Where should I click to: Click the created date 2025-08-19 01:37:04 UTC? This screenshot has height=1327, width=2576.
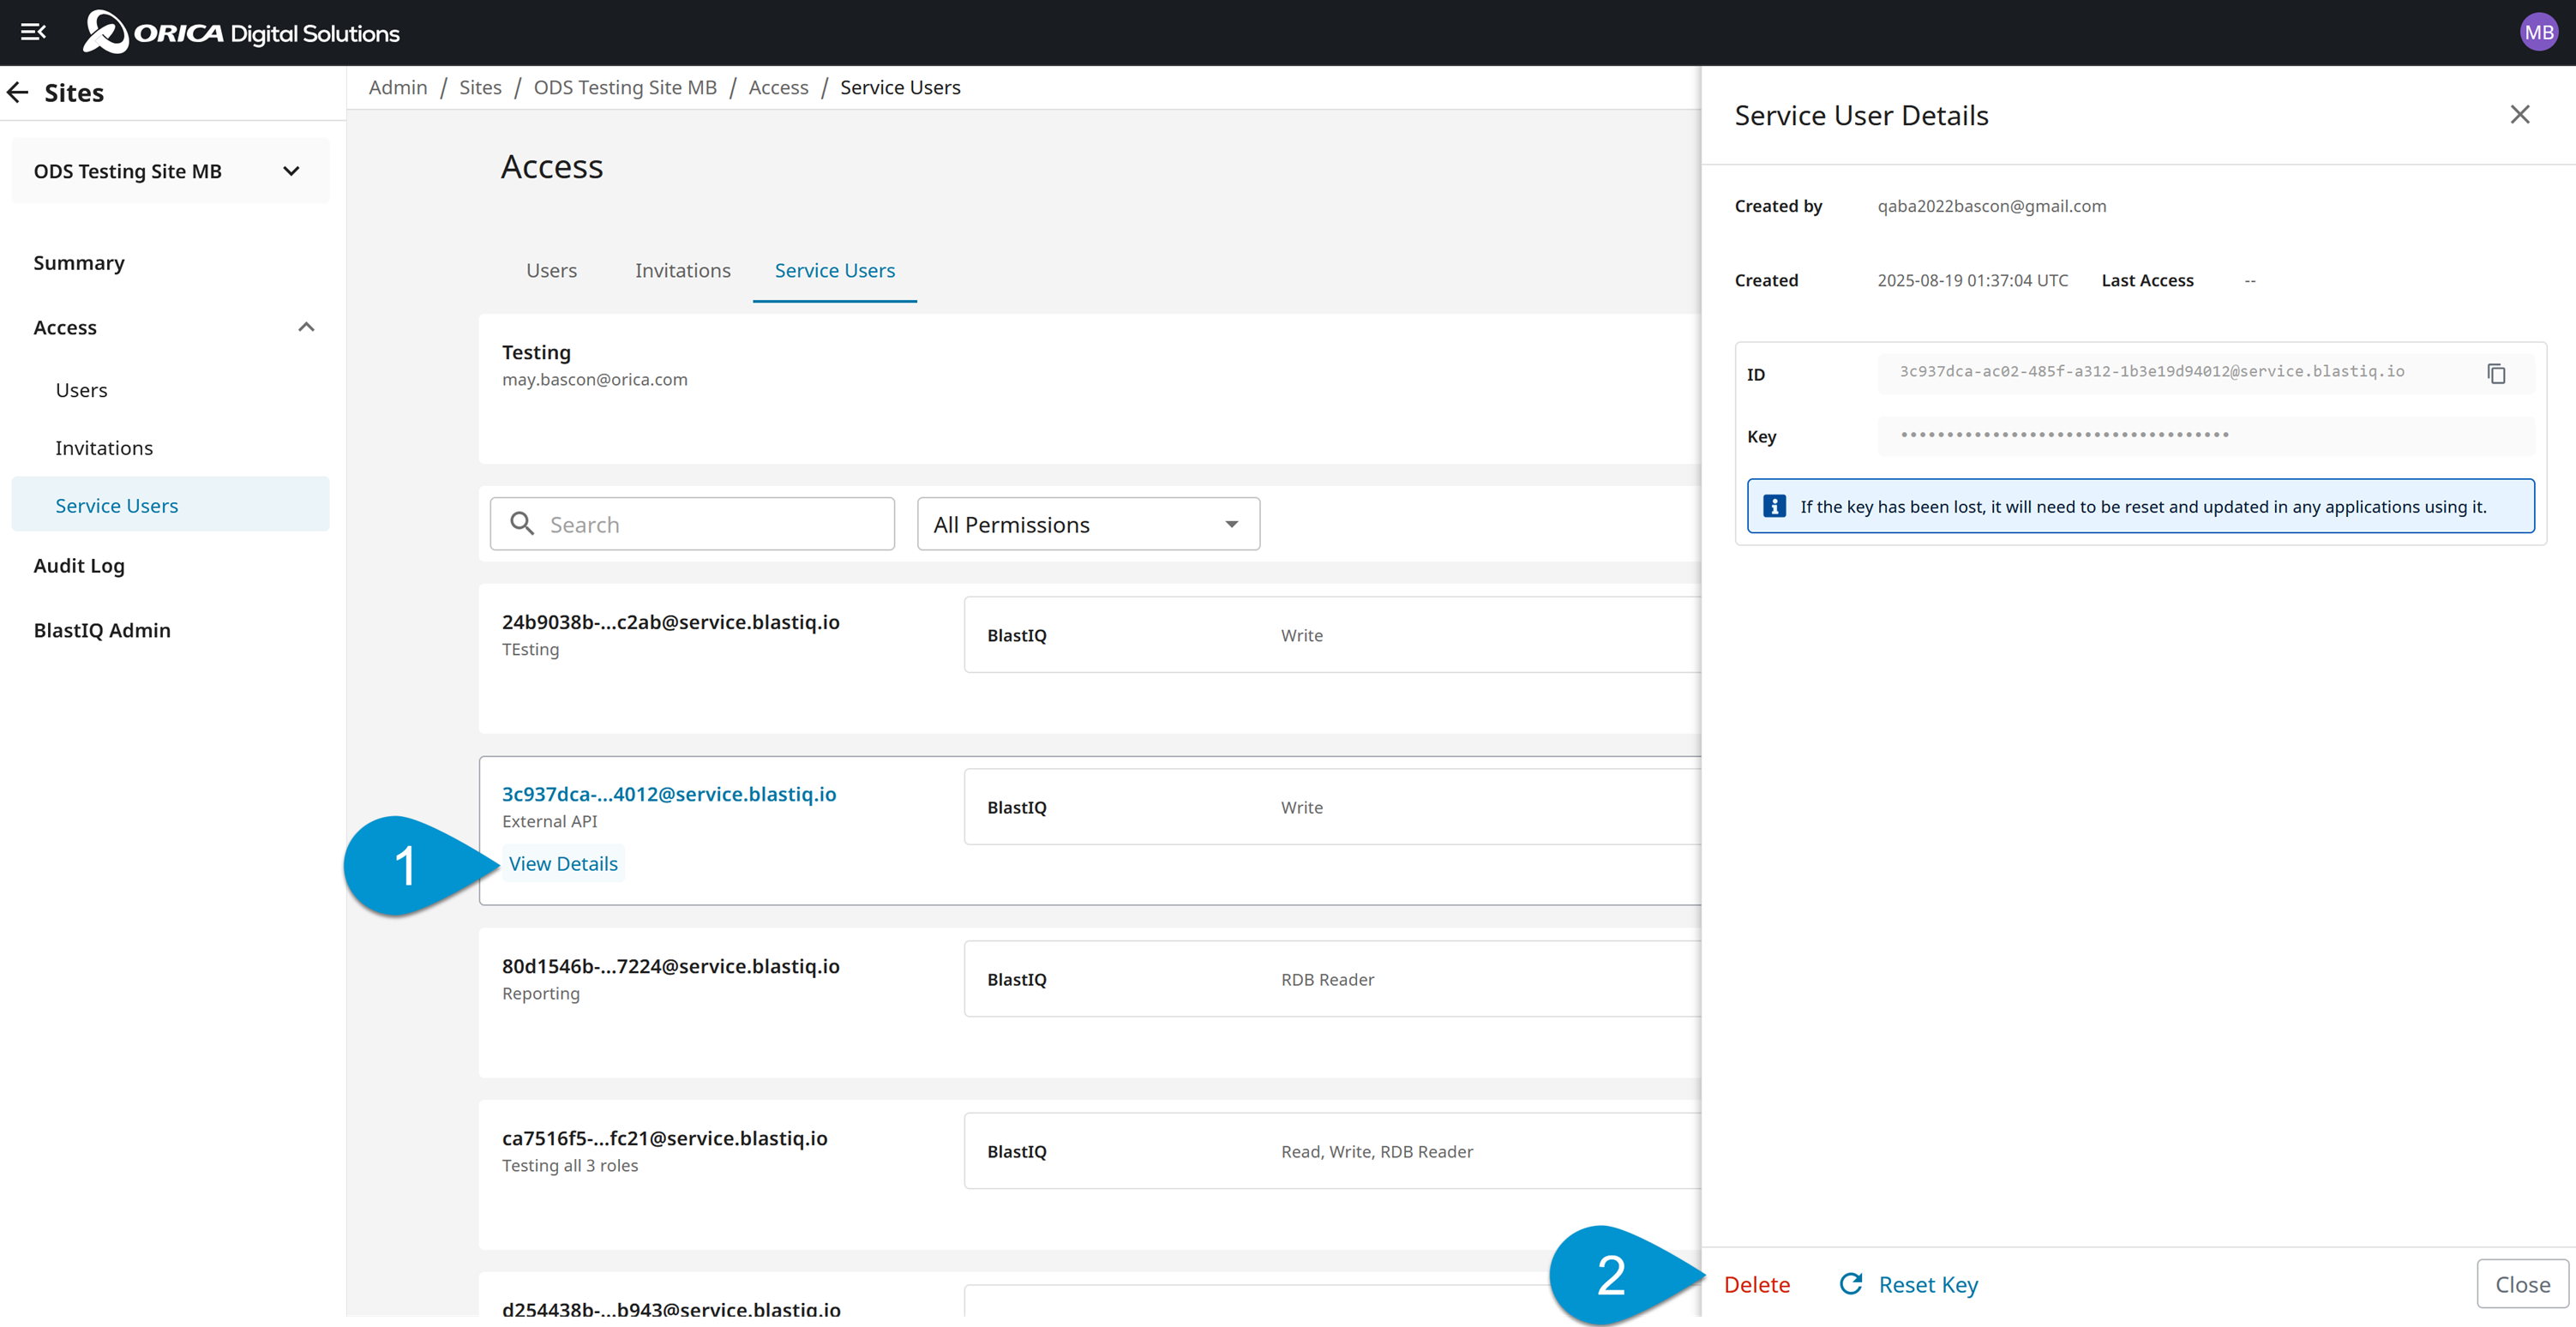click(1972, 280)
